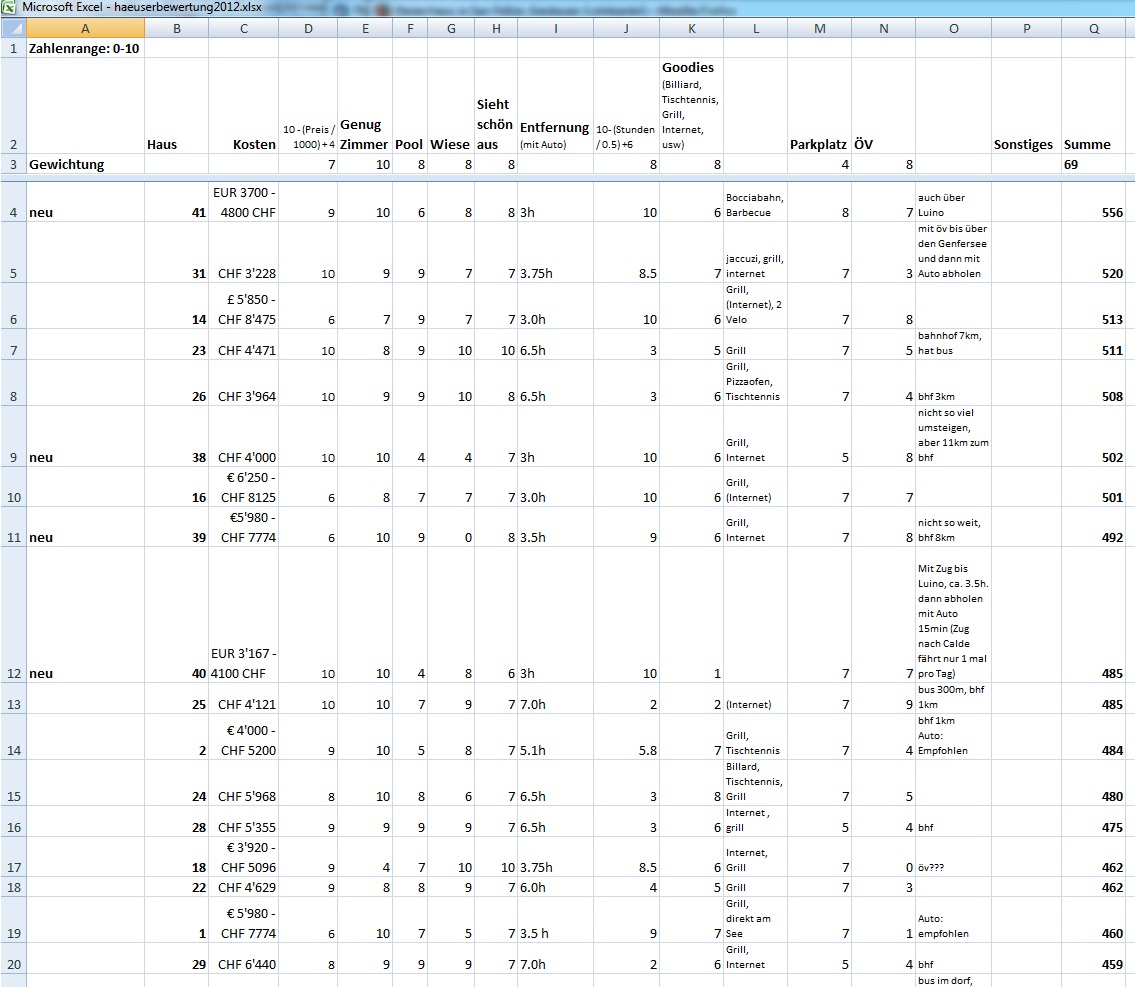Click the Excel icon in title bar

click(x=8, y=8)
